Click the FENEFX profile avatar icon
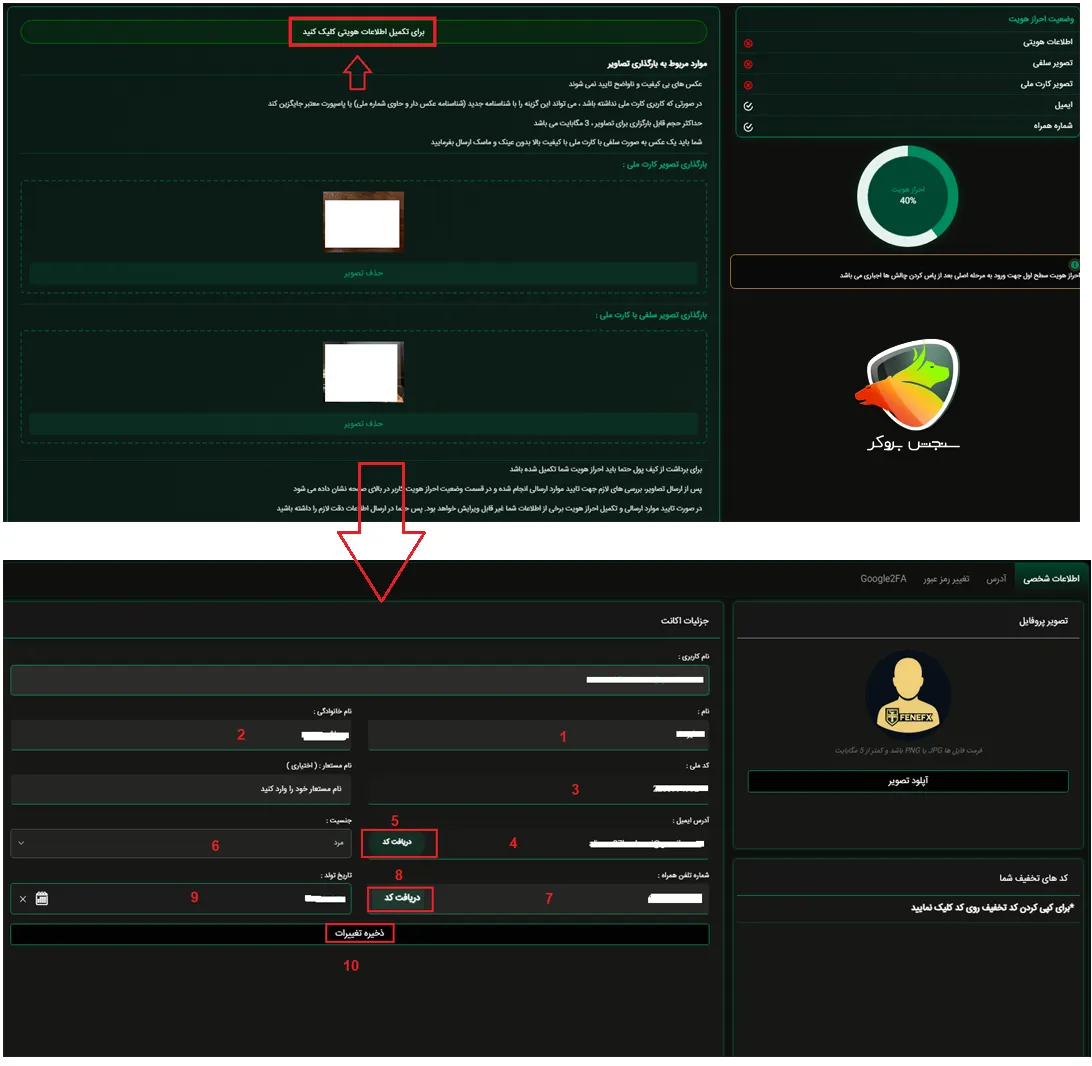Viewport: 1092px width, 1066px height. (x=908, y=692)
